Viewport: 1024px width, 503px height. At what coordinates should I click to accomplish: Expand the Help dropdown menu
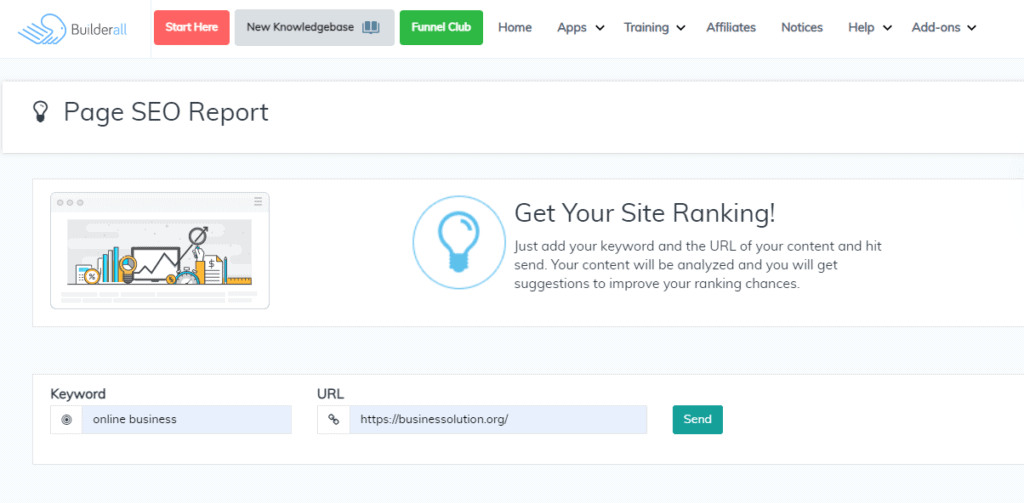[x=870, y=27]
